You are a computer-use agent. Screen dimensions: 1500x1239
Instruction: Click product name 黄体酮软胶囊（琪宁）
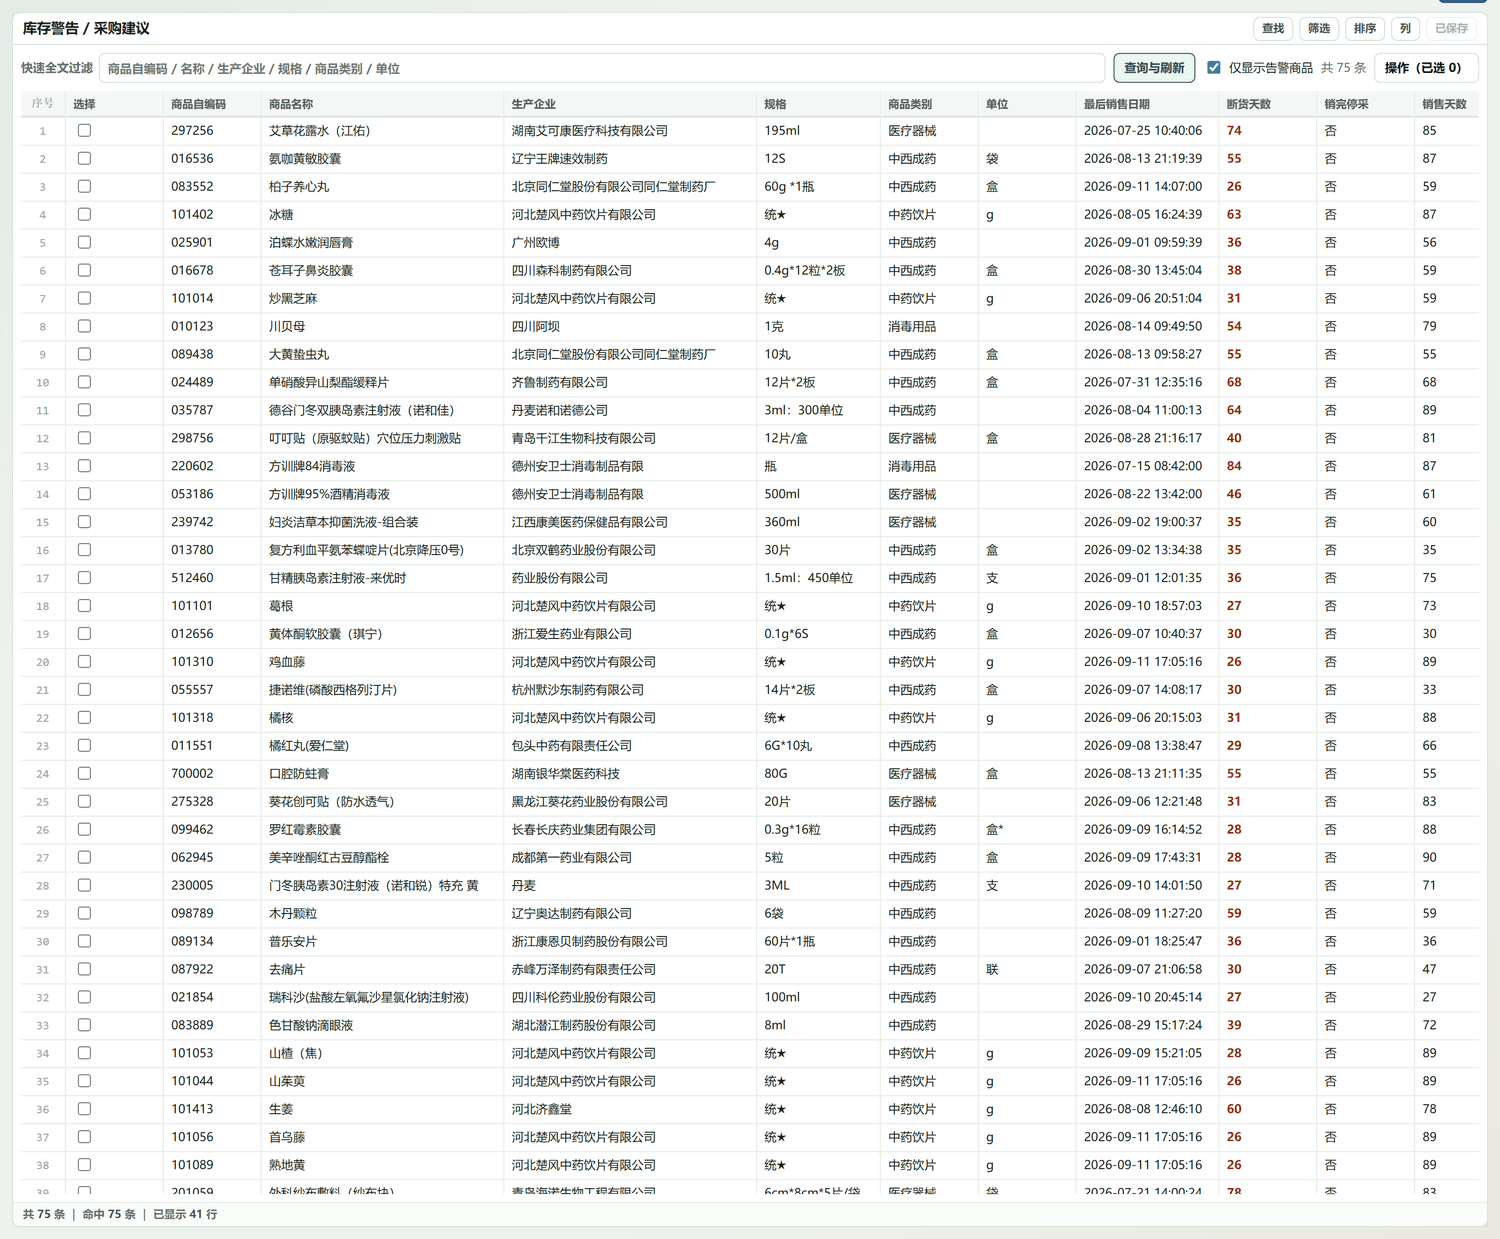(x=326, y=634)
